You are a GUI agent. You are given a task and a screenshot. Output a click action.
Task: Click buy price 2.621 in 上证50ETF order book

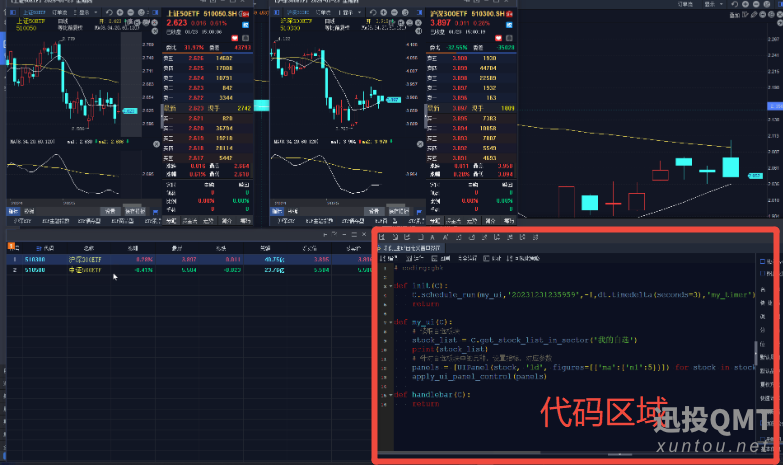[x=196, y=118]
